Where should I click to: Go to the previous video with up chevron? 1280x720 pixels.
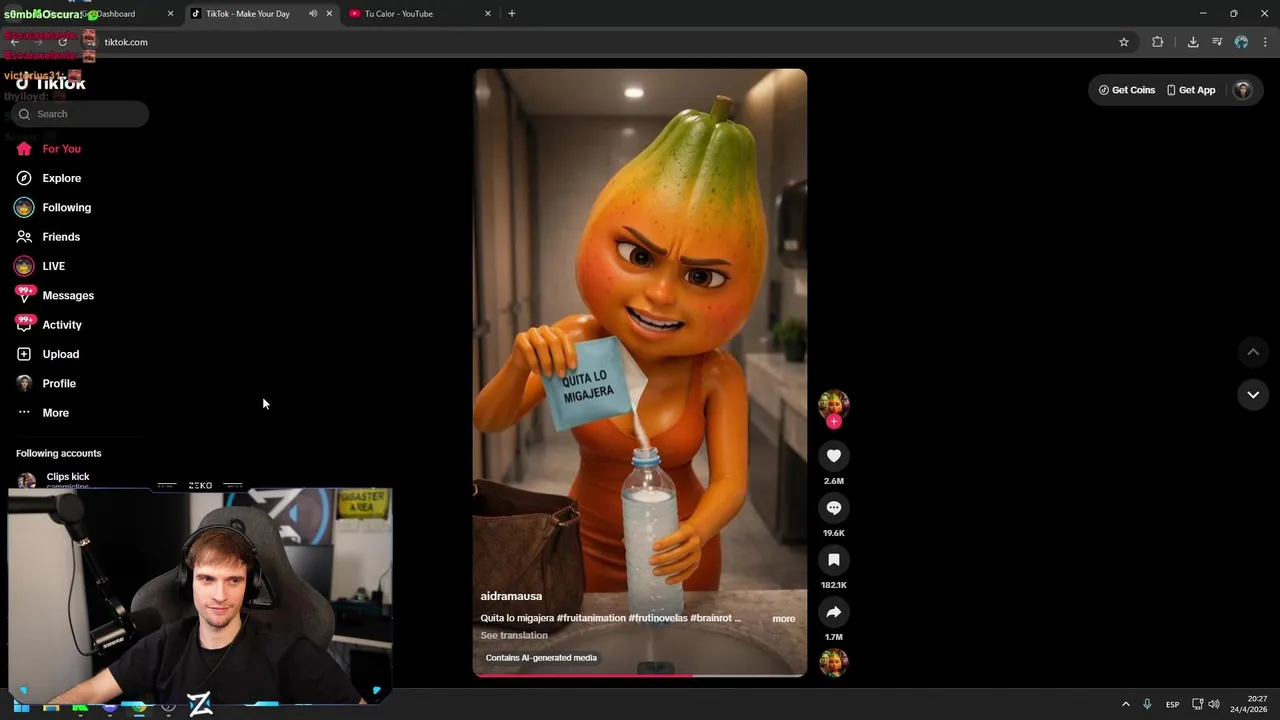click(x=1253, y=352)
